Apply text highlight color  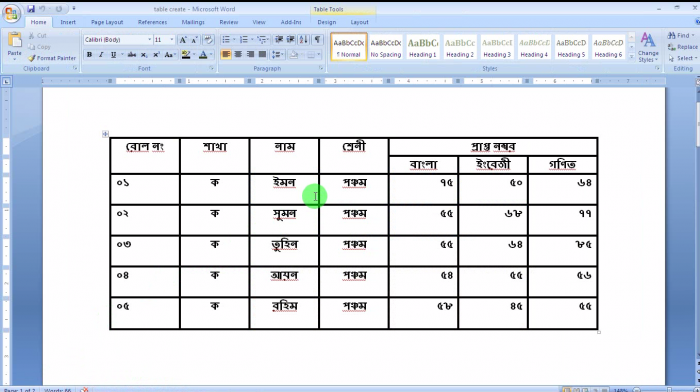point(186,54)
